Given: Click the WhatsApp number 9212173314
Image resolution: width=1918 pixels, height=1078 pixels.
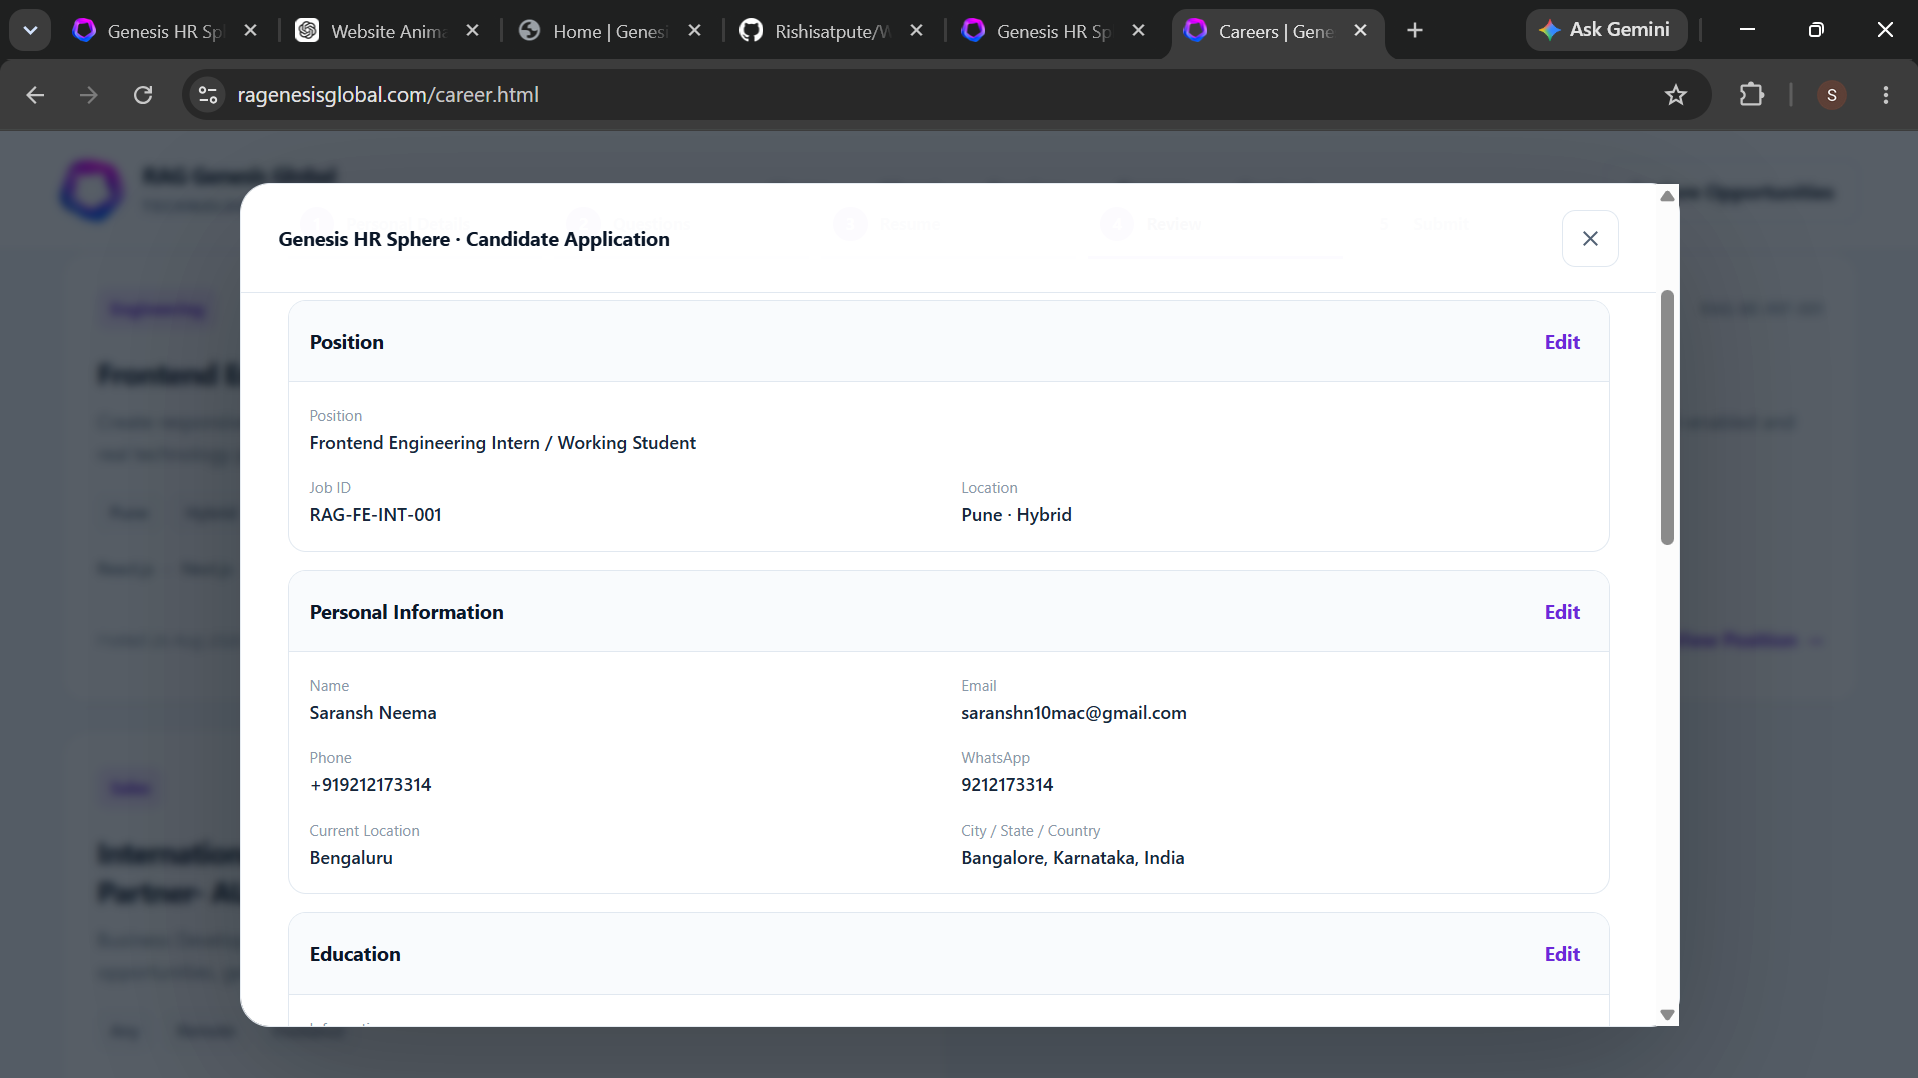Looking at the screenshot, I should tap(1007, 785).
